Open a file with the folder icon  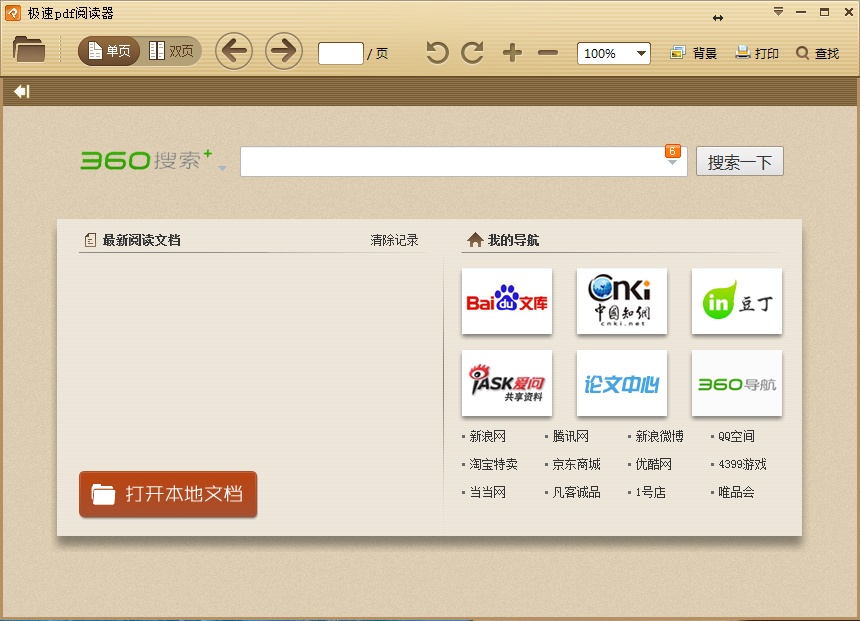[29, 49]
